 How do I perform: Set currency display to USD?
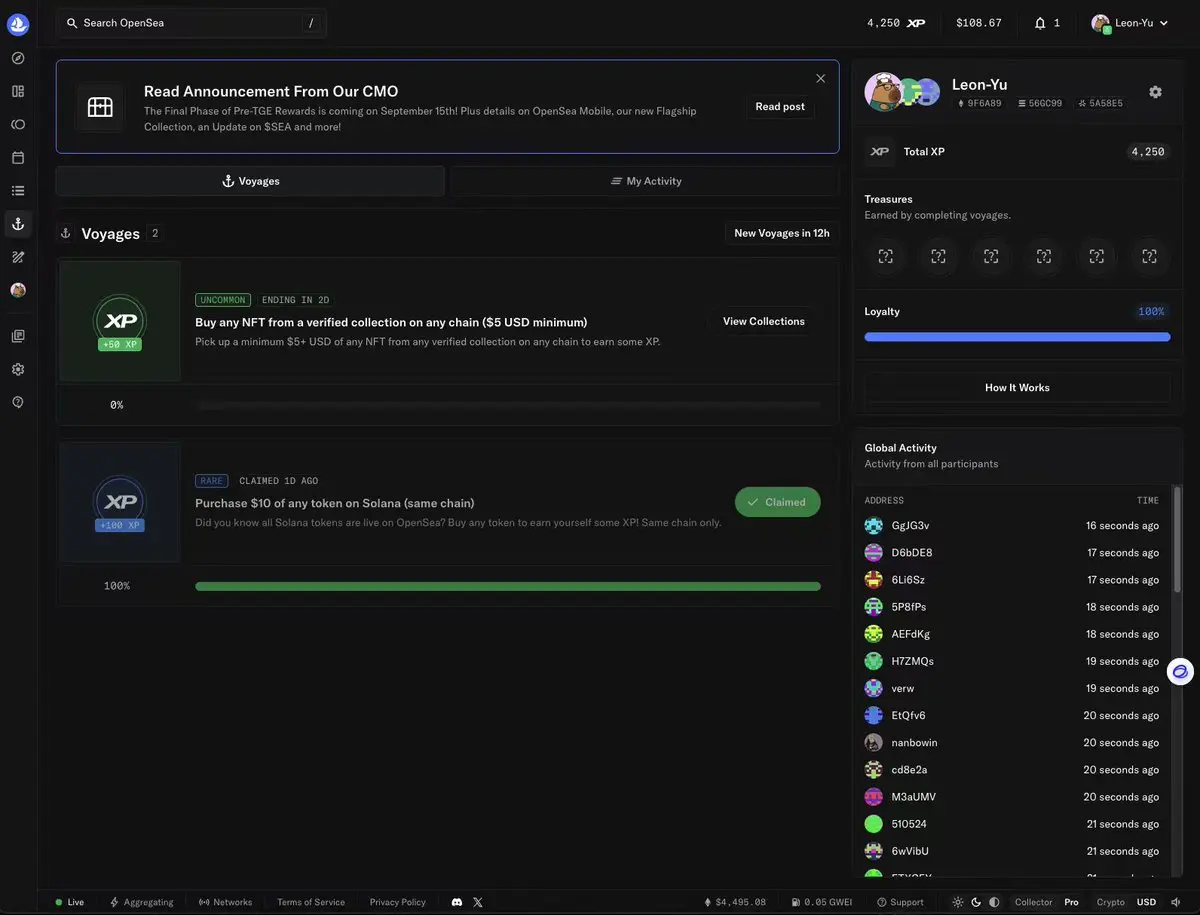click(x=1146, y=902)
